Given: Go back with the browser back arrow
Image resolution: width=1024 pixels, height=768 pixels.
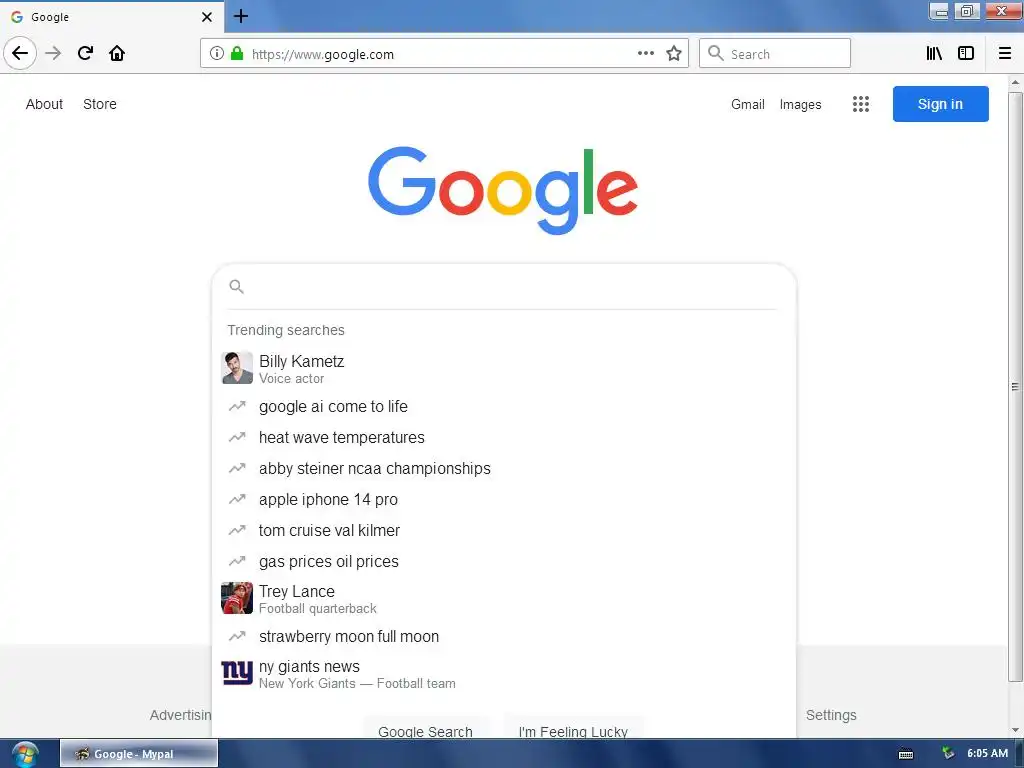Looking at the screenshot, I should [x=20, y=53].
